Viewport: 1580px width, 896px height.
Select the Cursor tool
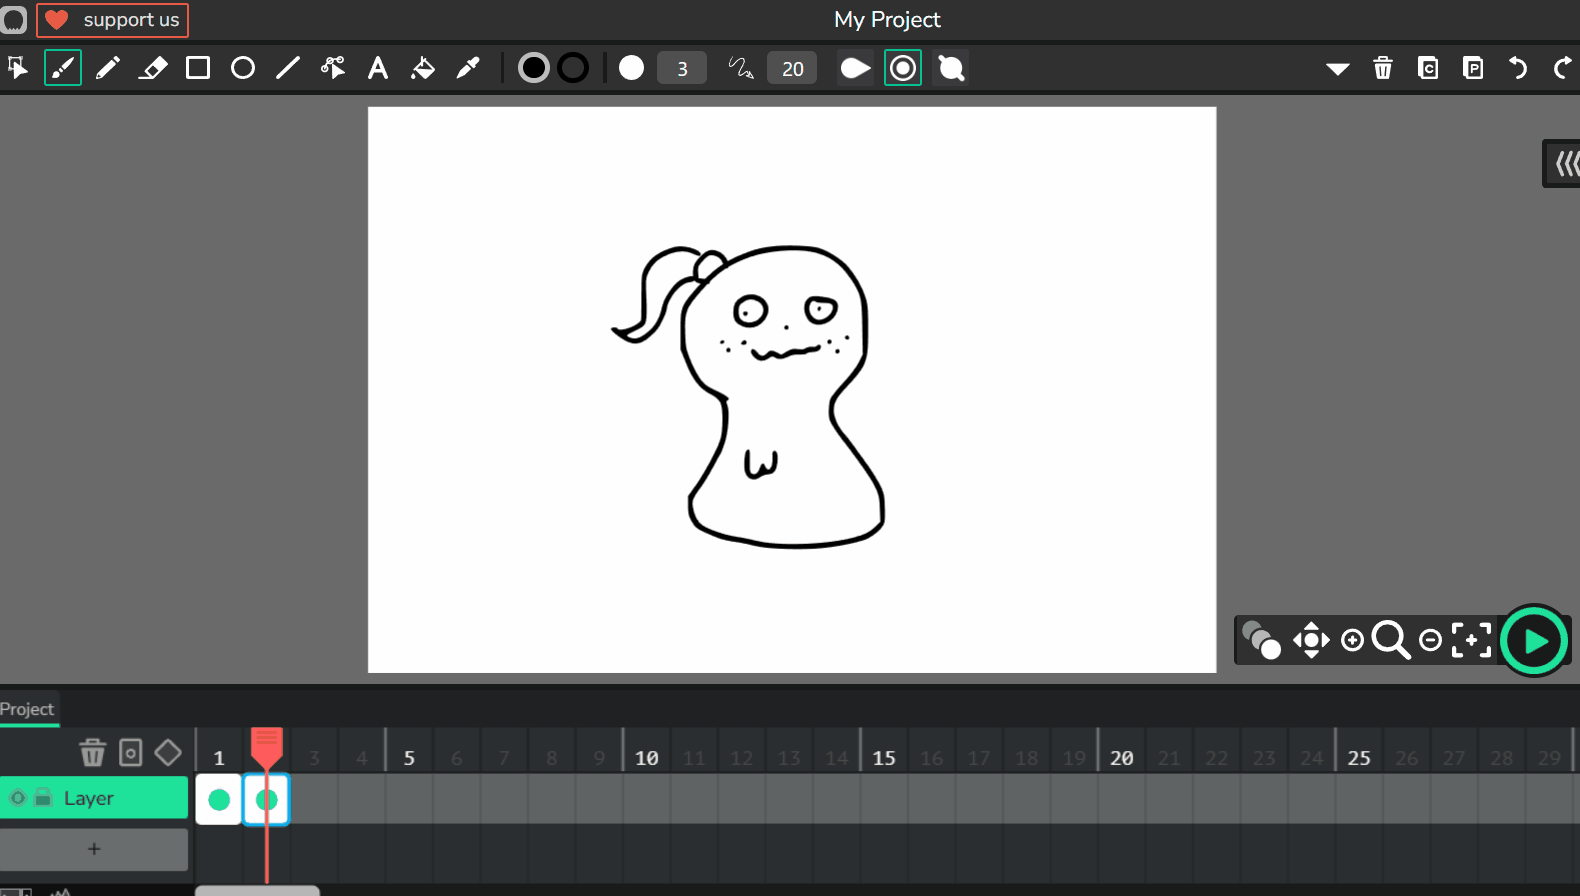click(x=18, y=68)
